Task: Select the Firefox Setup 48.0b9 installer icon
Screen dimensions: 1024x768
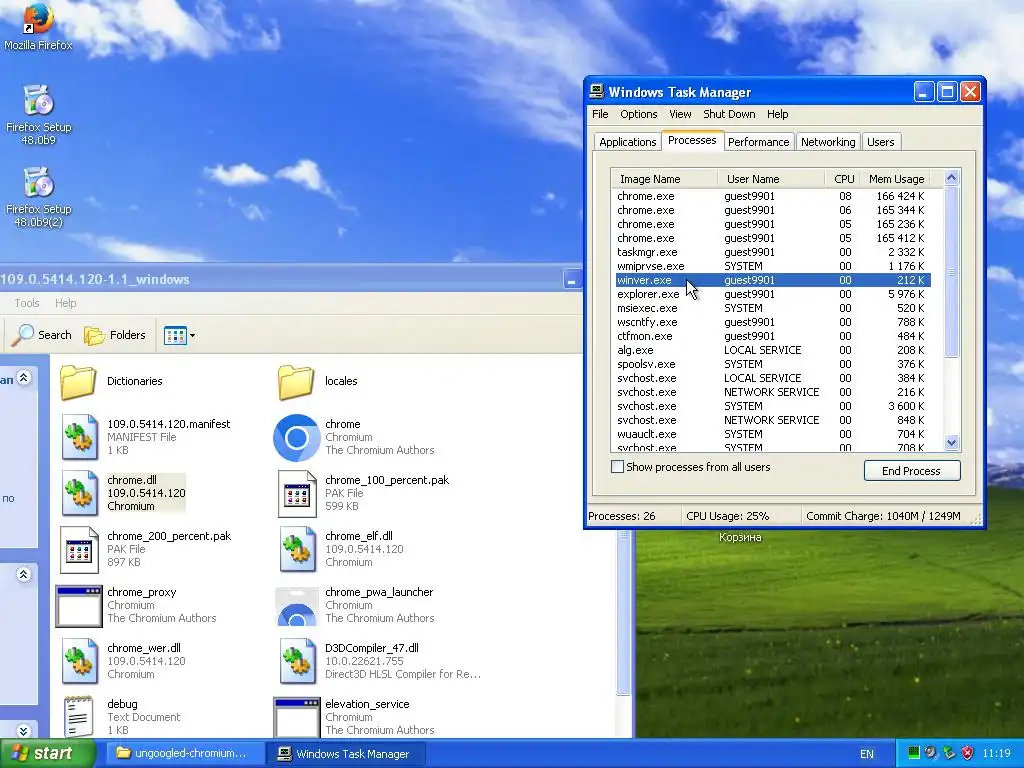Action: click(x=39, y=101)
